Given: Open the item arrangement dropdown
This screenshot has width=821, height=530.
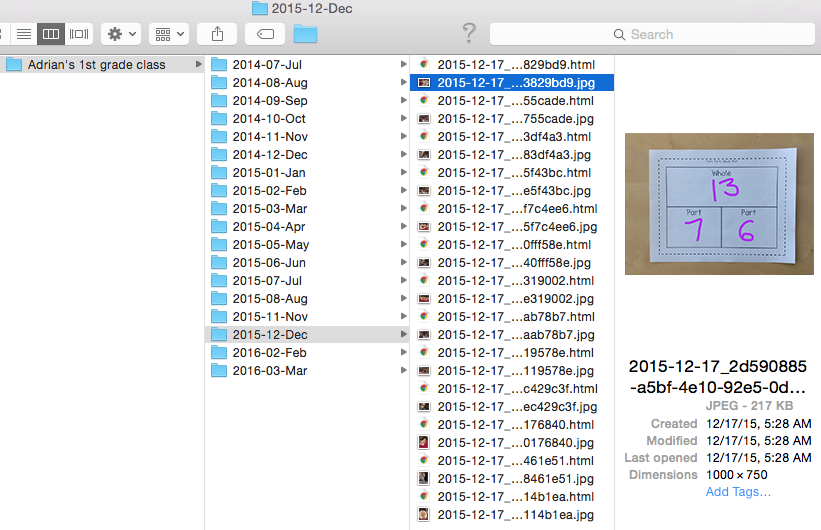Looking at the screenshot, I should [x=168, y=34].
